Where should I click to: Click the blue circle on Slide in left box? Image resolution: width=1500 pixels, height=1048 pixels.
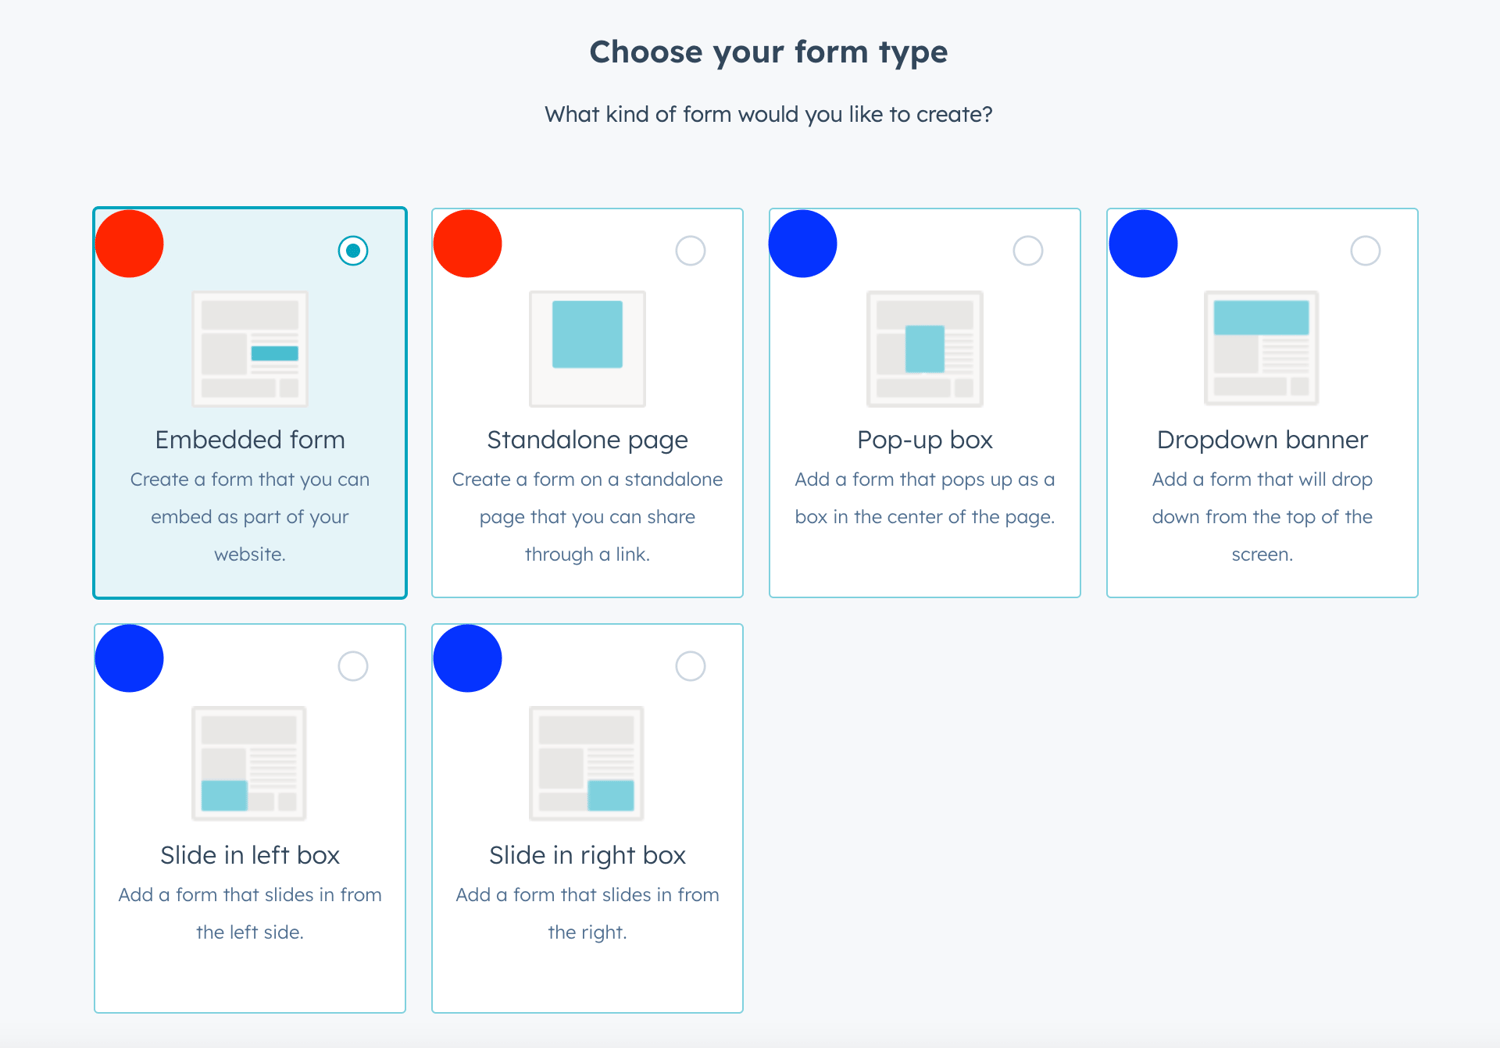tap(129, 658)
